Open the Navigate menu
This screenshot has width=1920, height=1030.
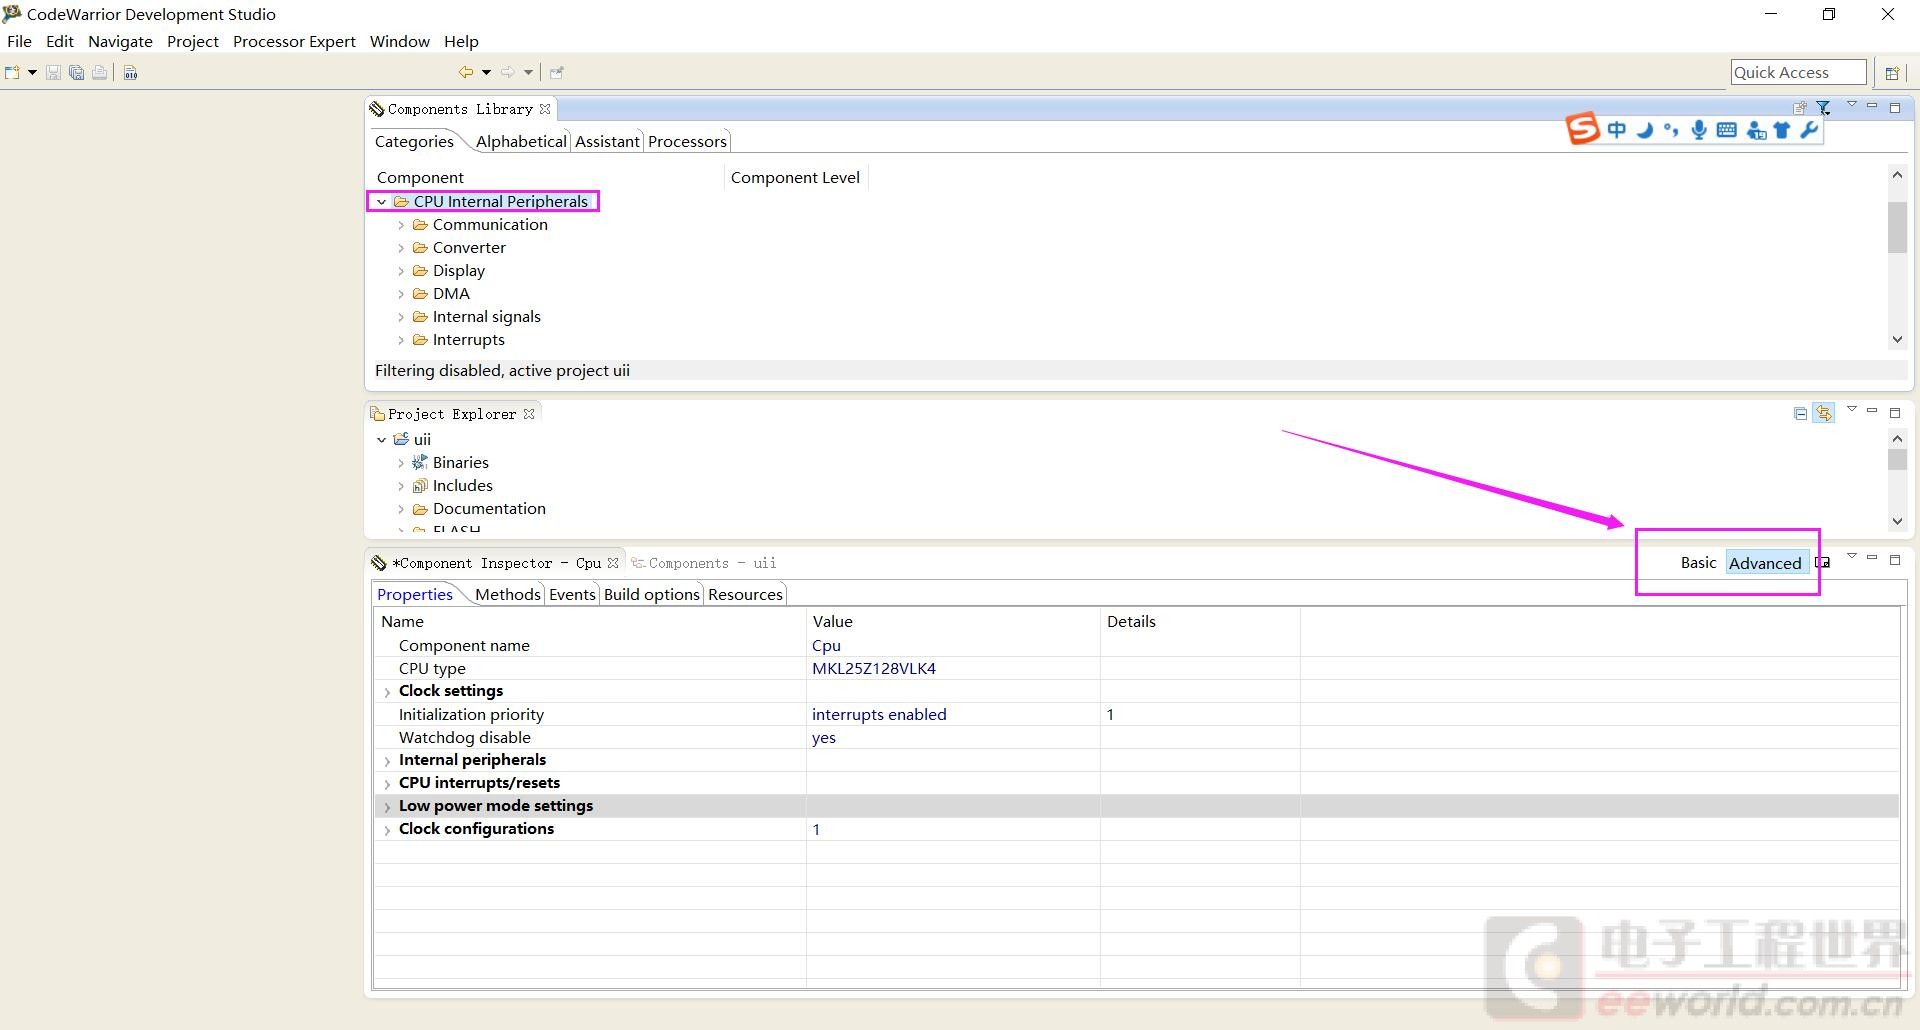point(120,41)
